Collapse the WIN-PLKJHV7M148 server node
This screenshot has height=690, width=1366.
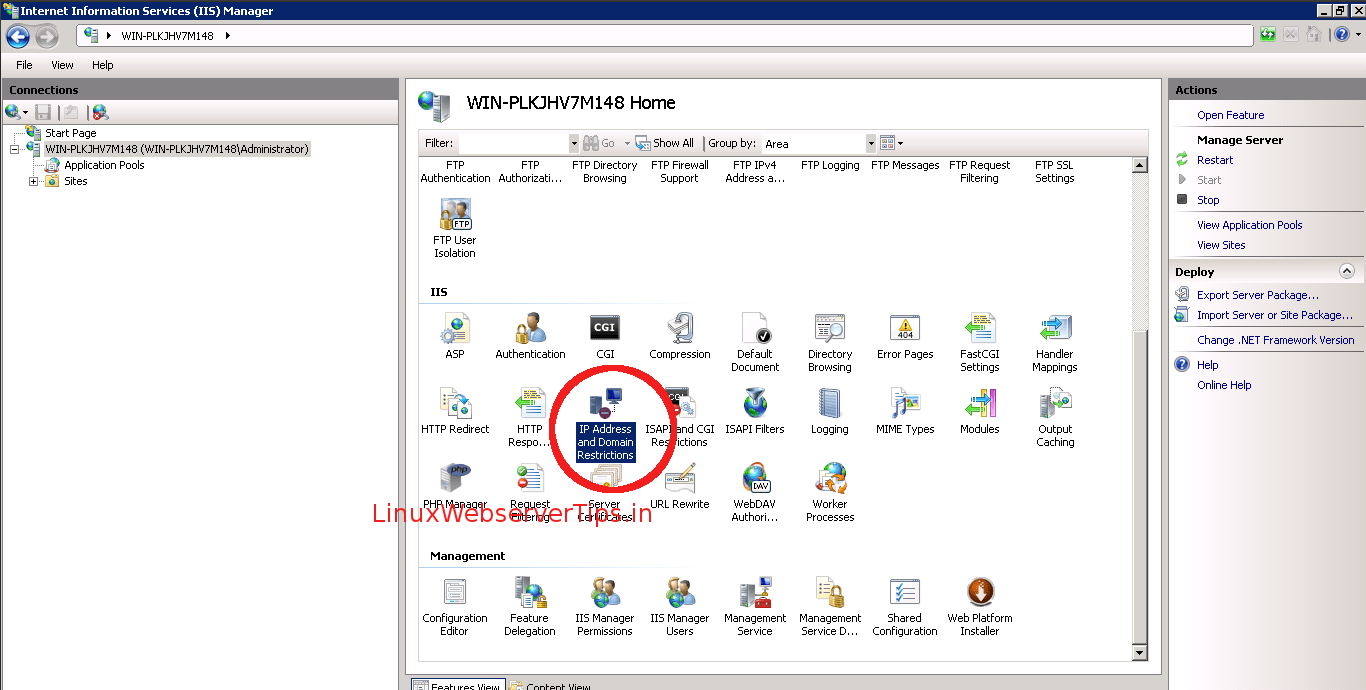pyautogui.click(x=15, y=149)
